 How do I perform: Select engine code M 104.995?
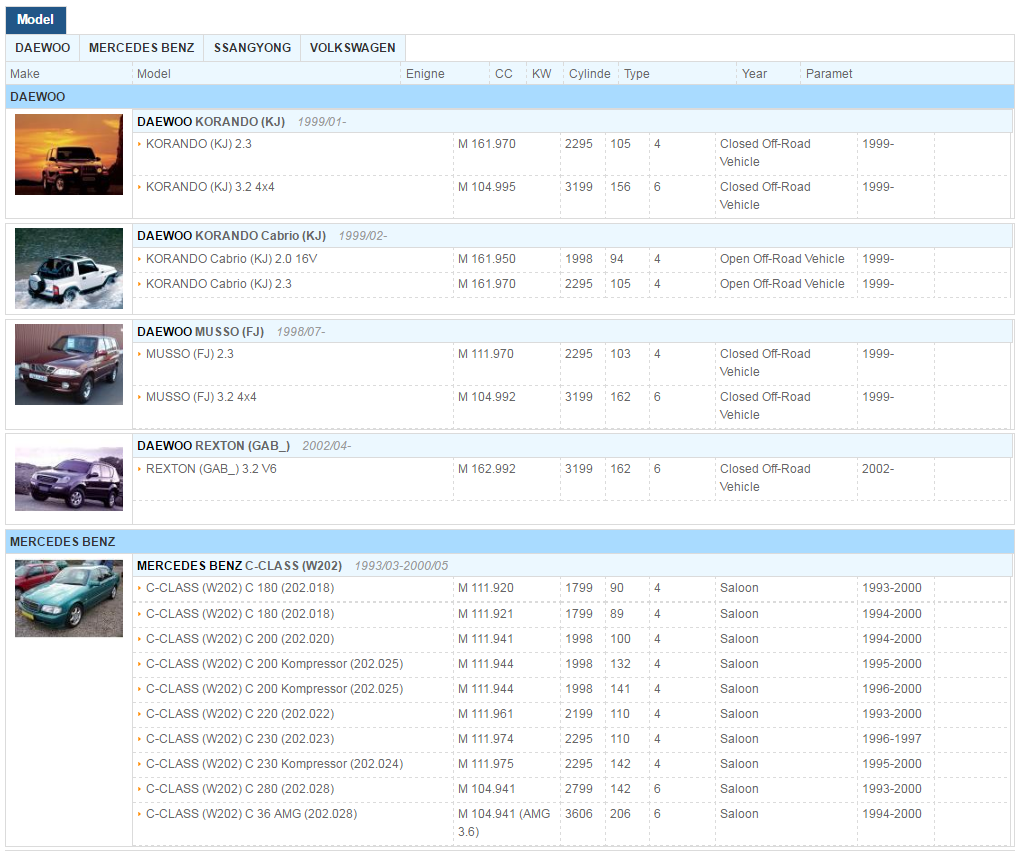(x=487, y=187)
